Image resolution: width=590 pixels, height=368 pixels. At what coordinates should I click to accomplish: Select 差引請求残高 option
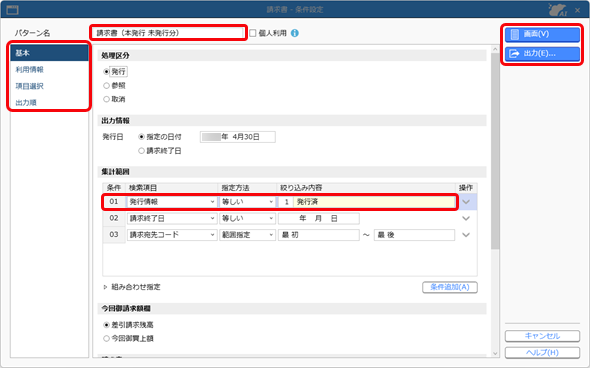(106, 325)
